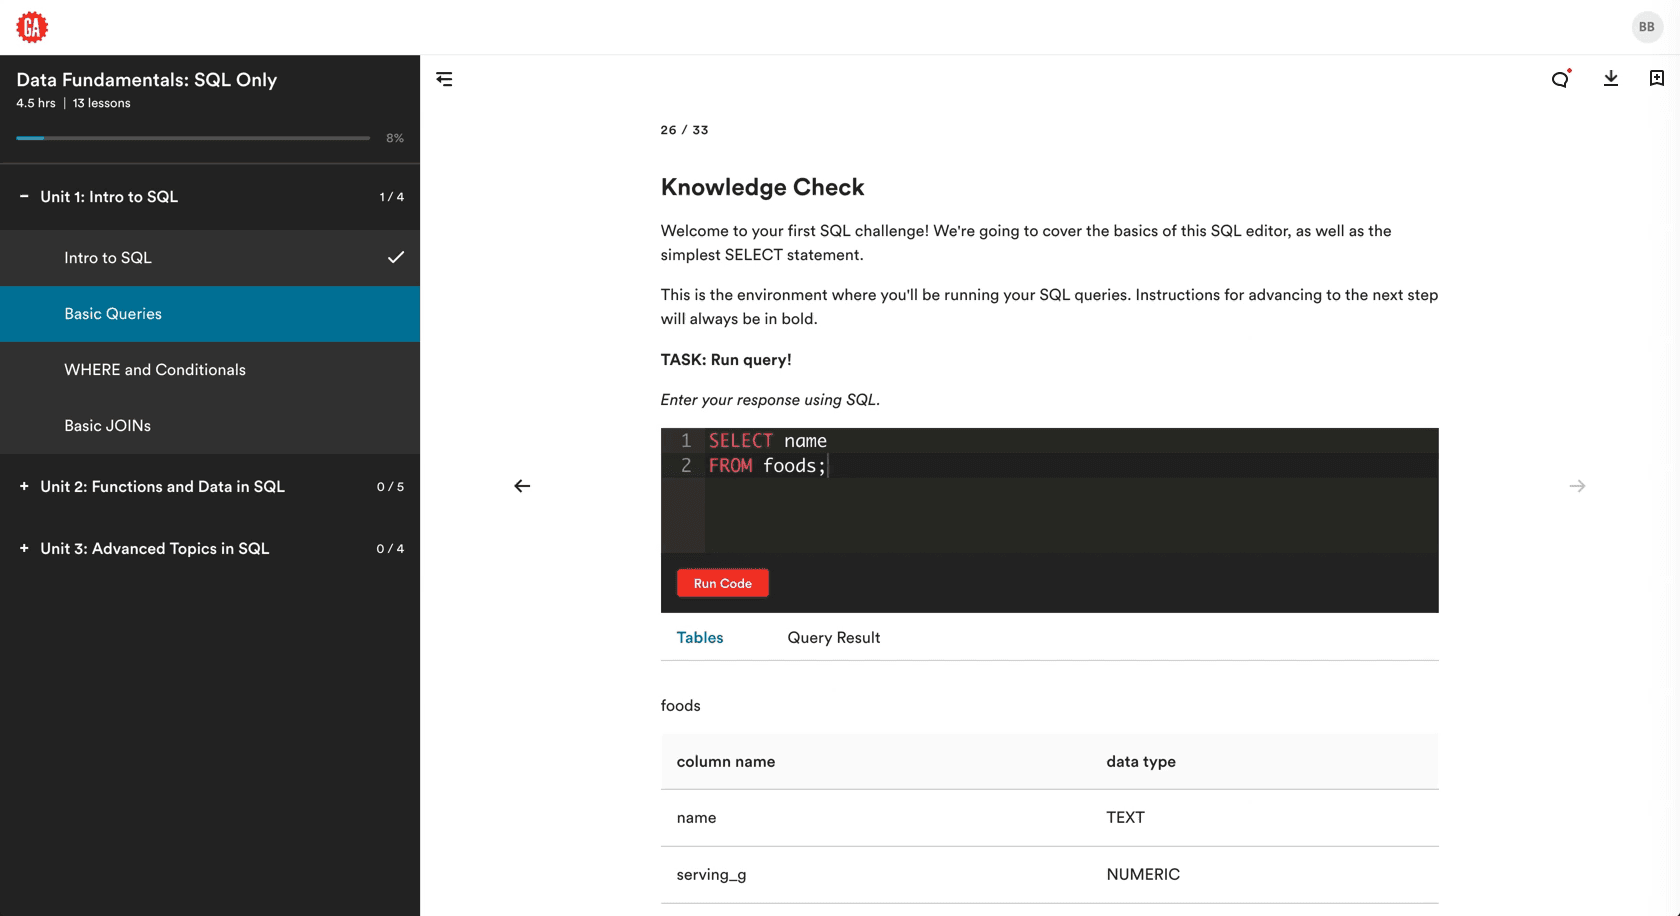The width and height of the screenshot is (1680, 916).
Task: Open WHERE and Conditionals lesson
Action: pos(210,370)
